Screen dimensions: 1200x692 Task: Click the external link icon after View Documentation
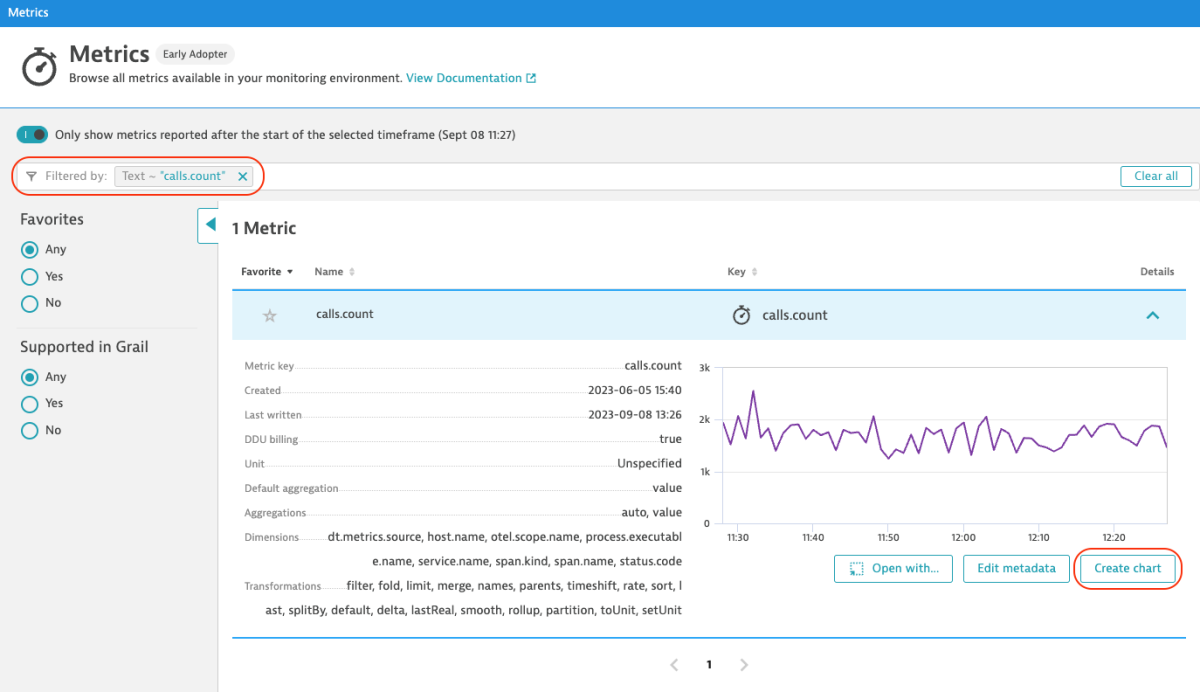point(533,77)
